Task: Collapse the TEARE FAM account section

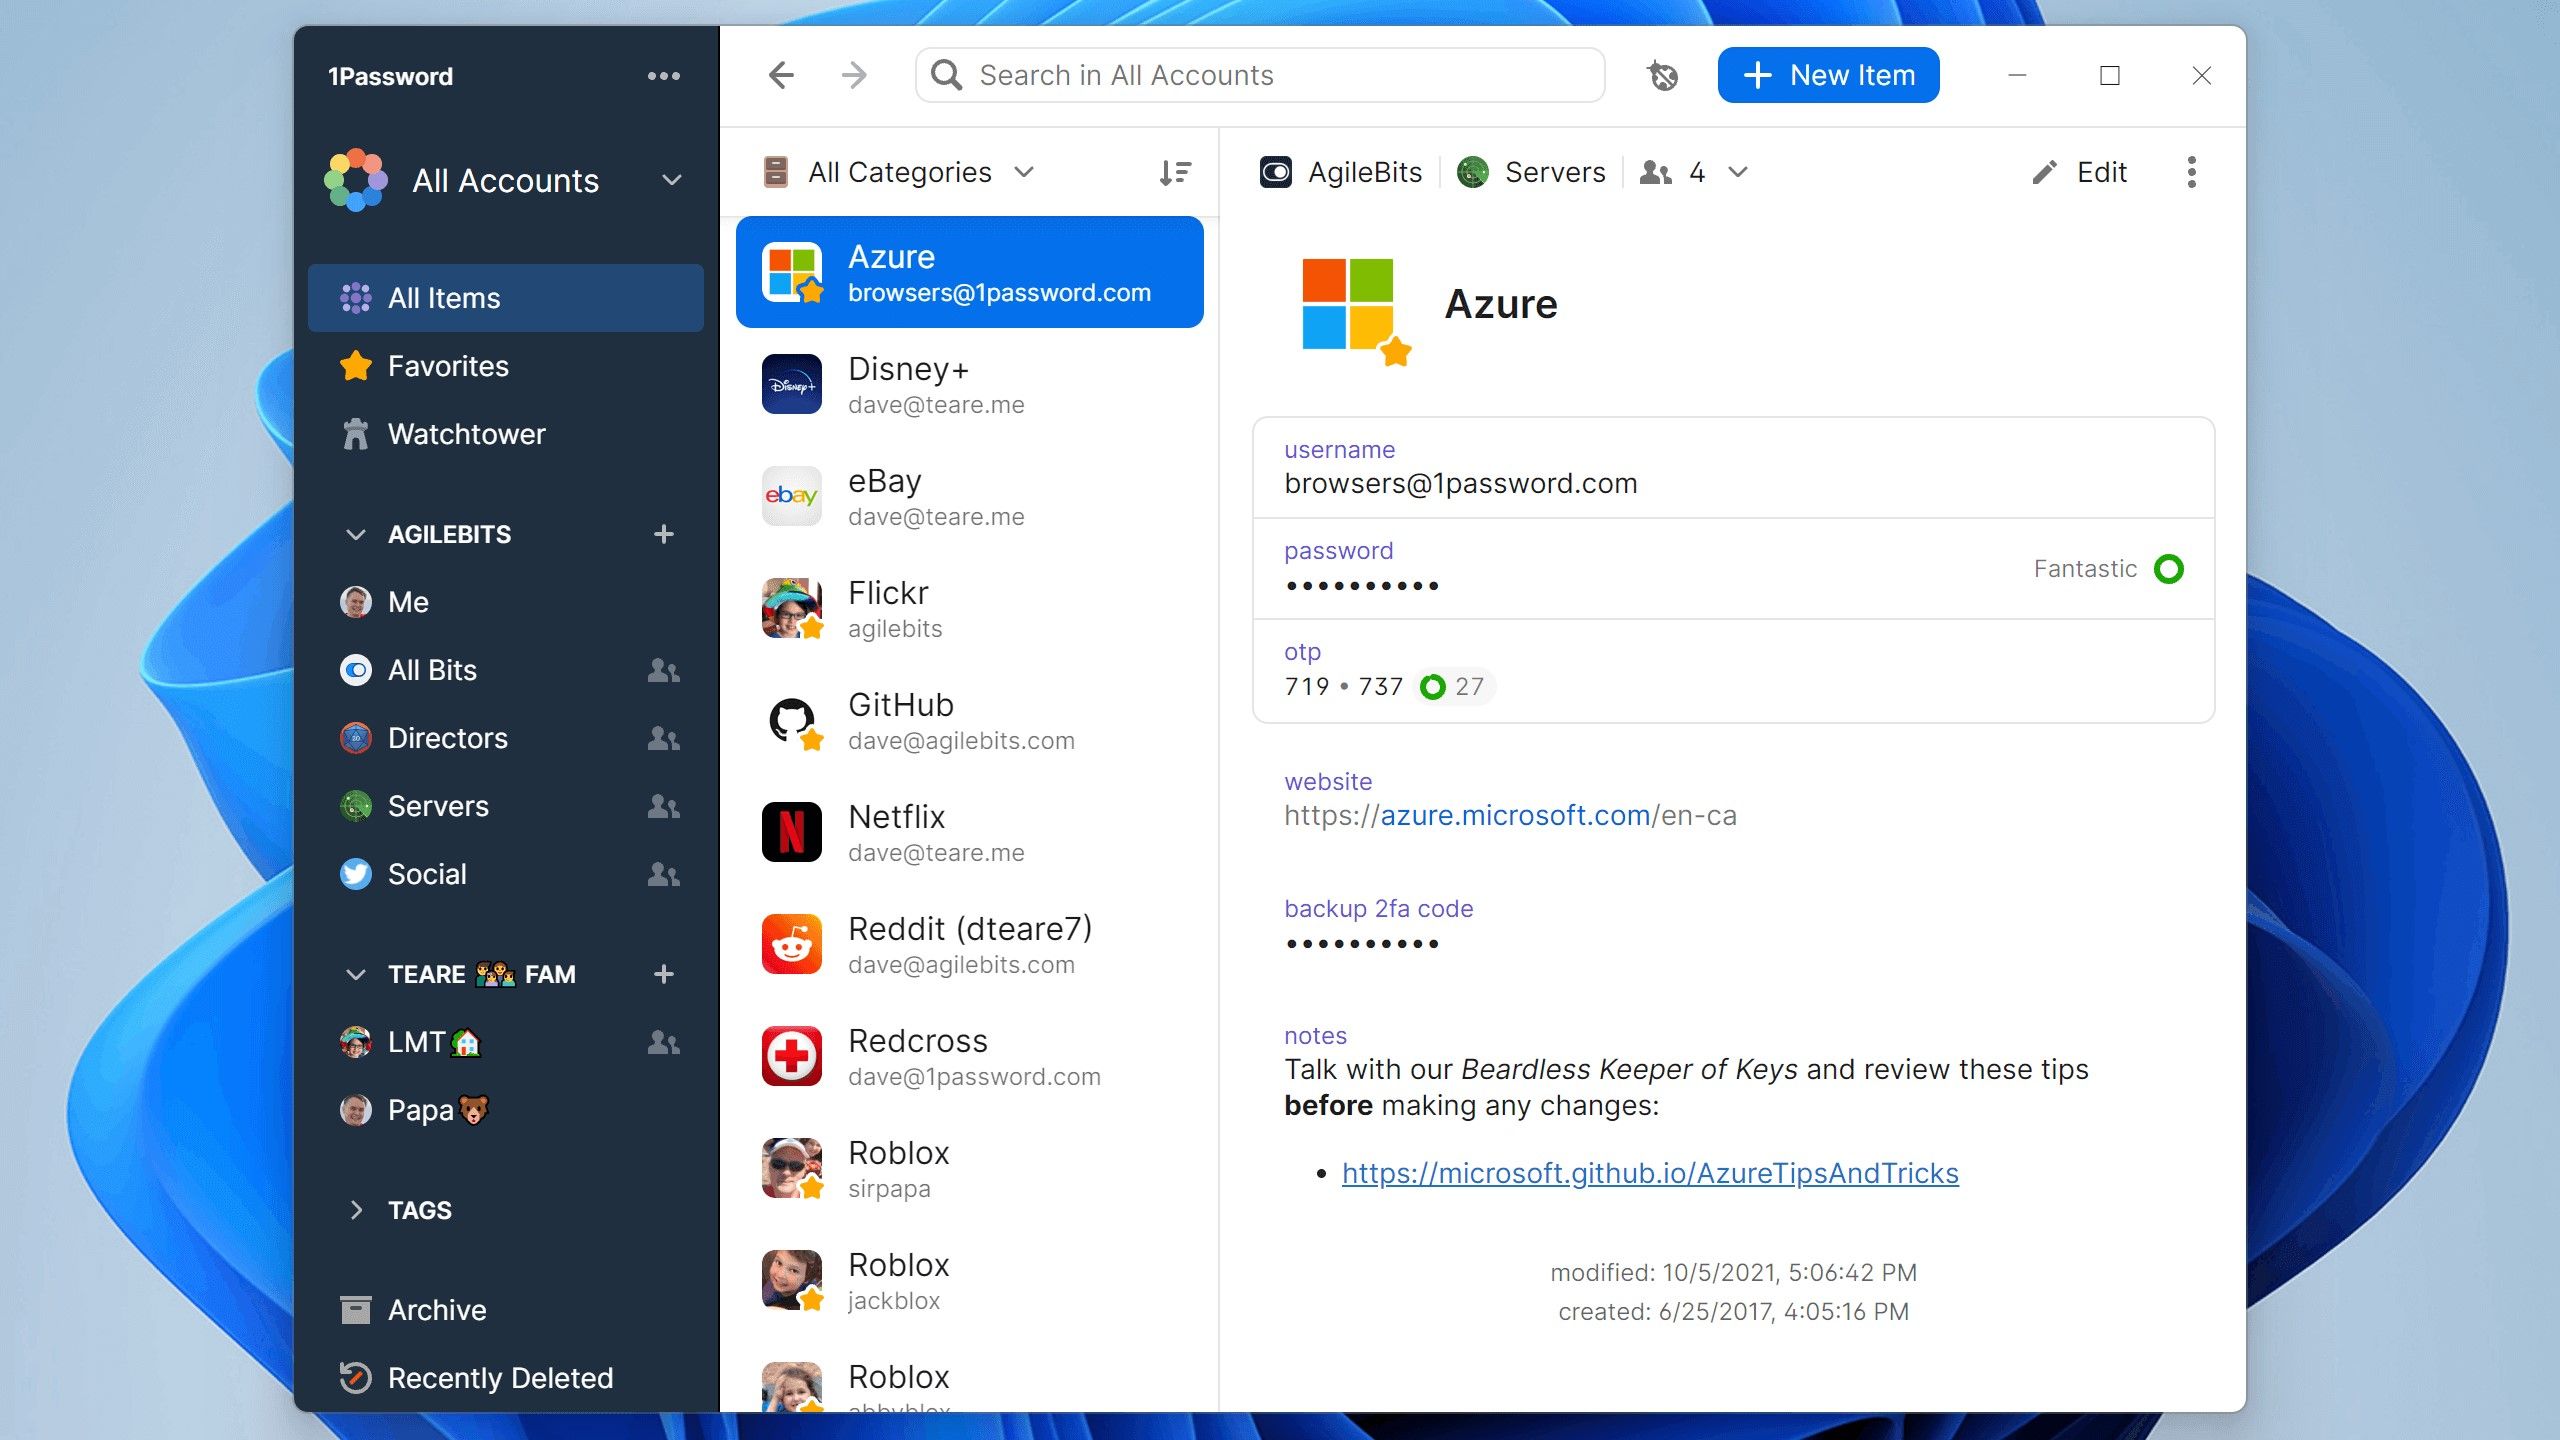Action: tap(355, 974)
